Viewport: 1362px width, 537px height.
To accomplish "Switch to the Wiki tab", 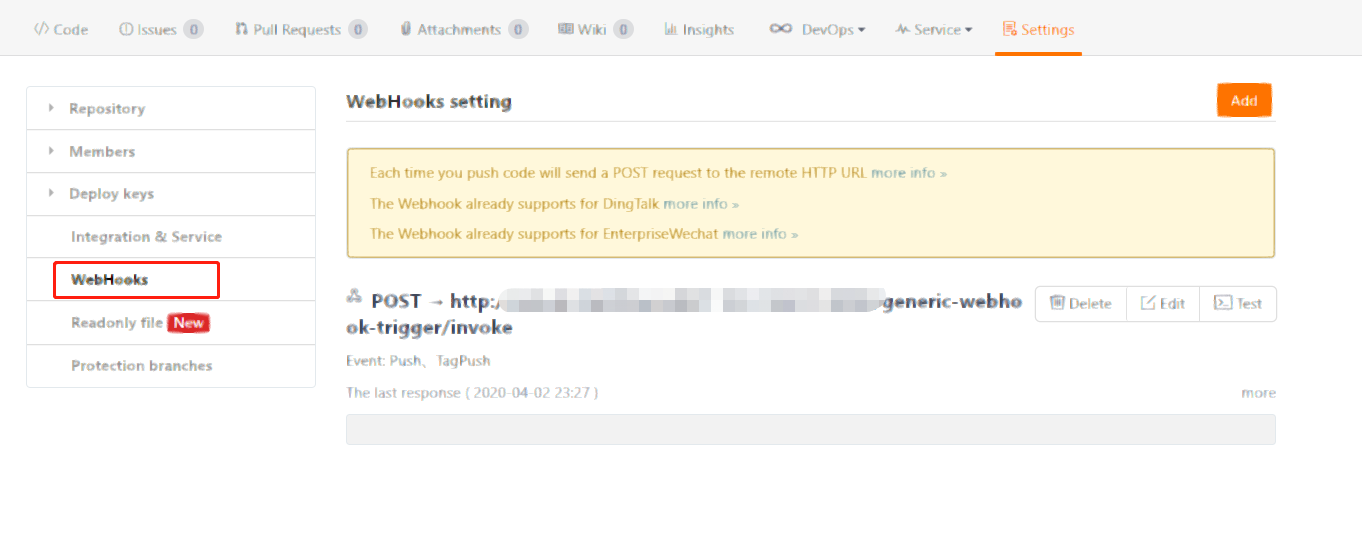I will pyautogui.click(x=594, y=29).
